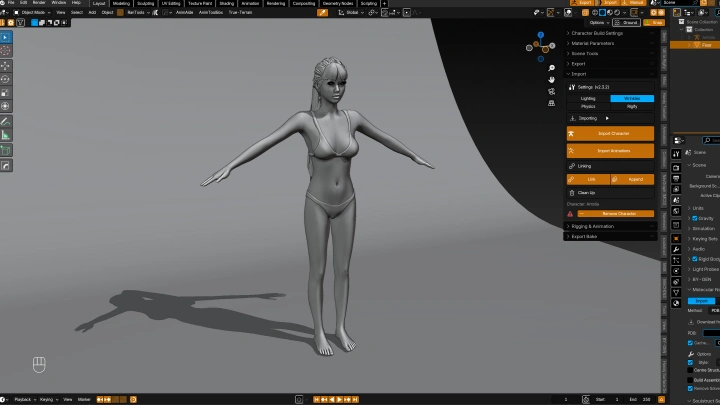Jump to the first frame

pos(316,399)
